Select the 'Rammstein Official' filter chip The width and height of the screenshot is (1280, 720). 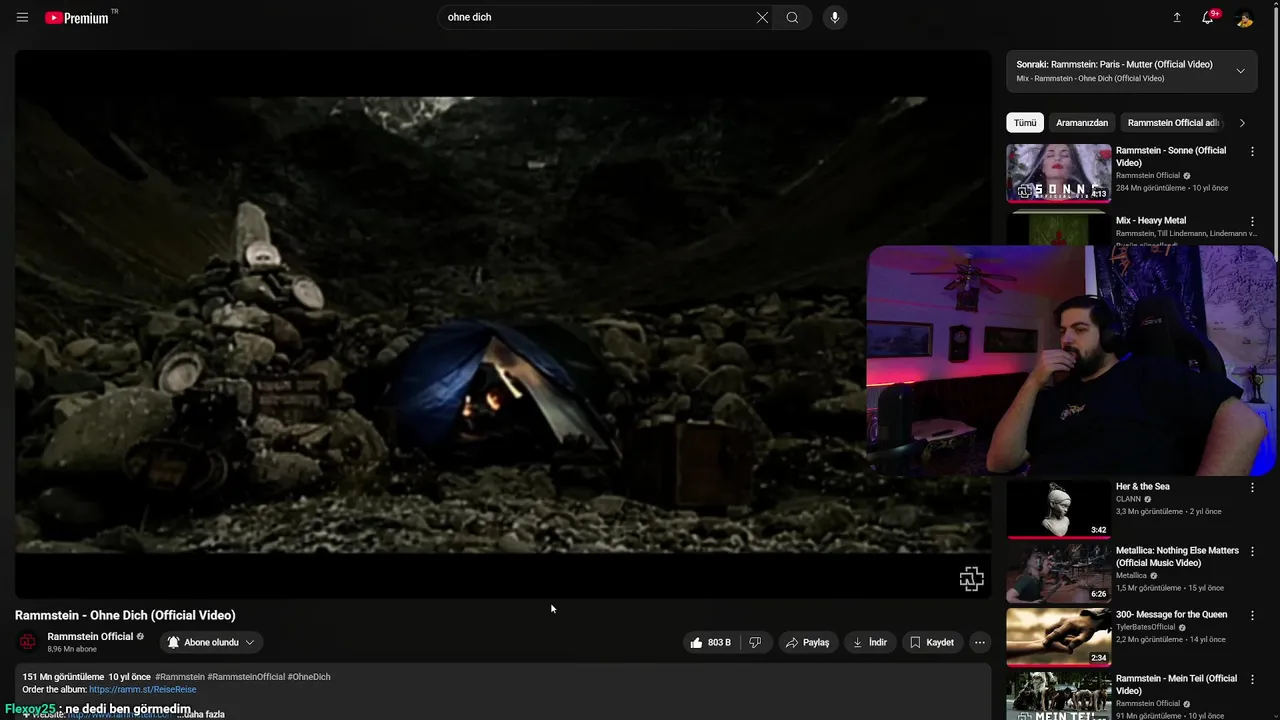[x=1173, y=123]
